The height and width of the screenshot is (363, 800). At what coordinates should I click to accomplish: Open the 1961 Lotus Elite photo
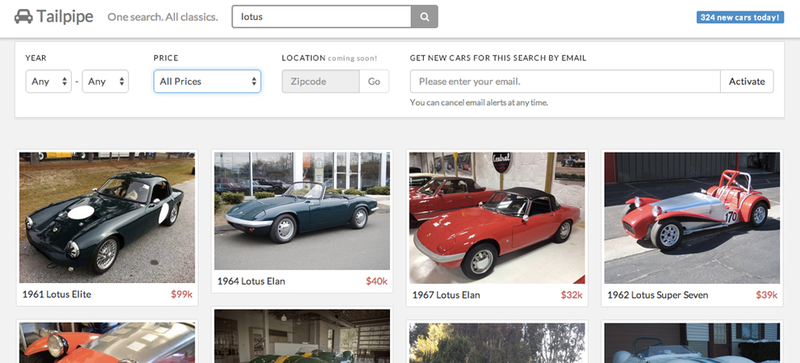tap(107, 217)
